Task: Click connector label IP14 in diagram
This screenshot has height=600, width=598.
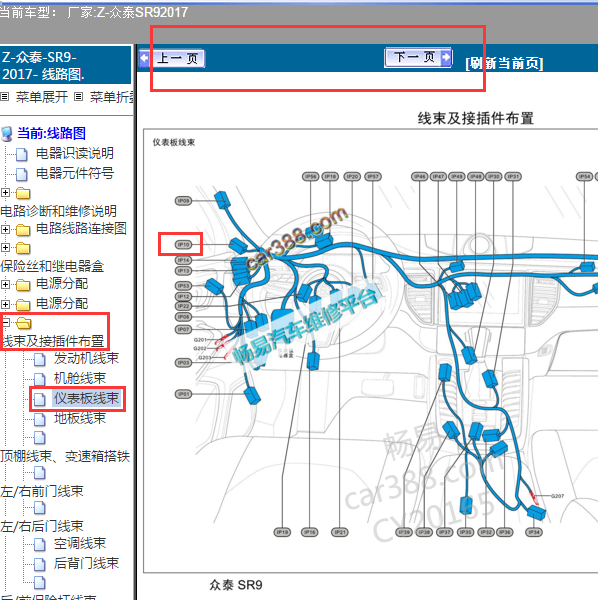Action: point(183,260)
